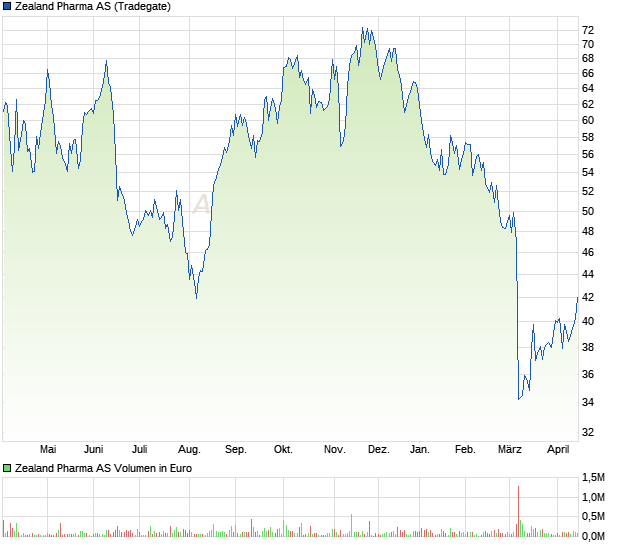Image resolution: width=620 pixels, height=546 pixels.
Task: Click the 0,0M volume axis value
Action: coord(593,536)
